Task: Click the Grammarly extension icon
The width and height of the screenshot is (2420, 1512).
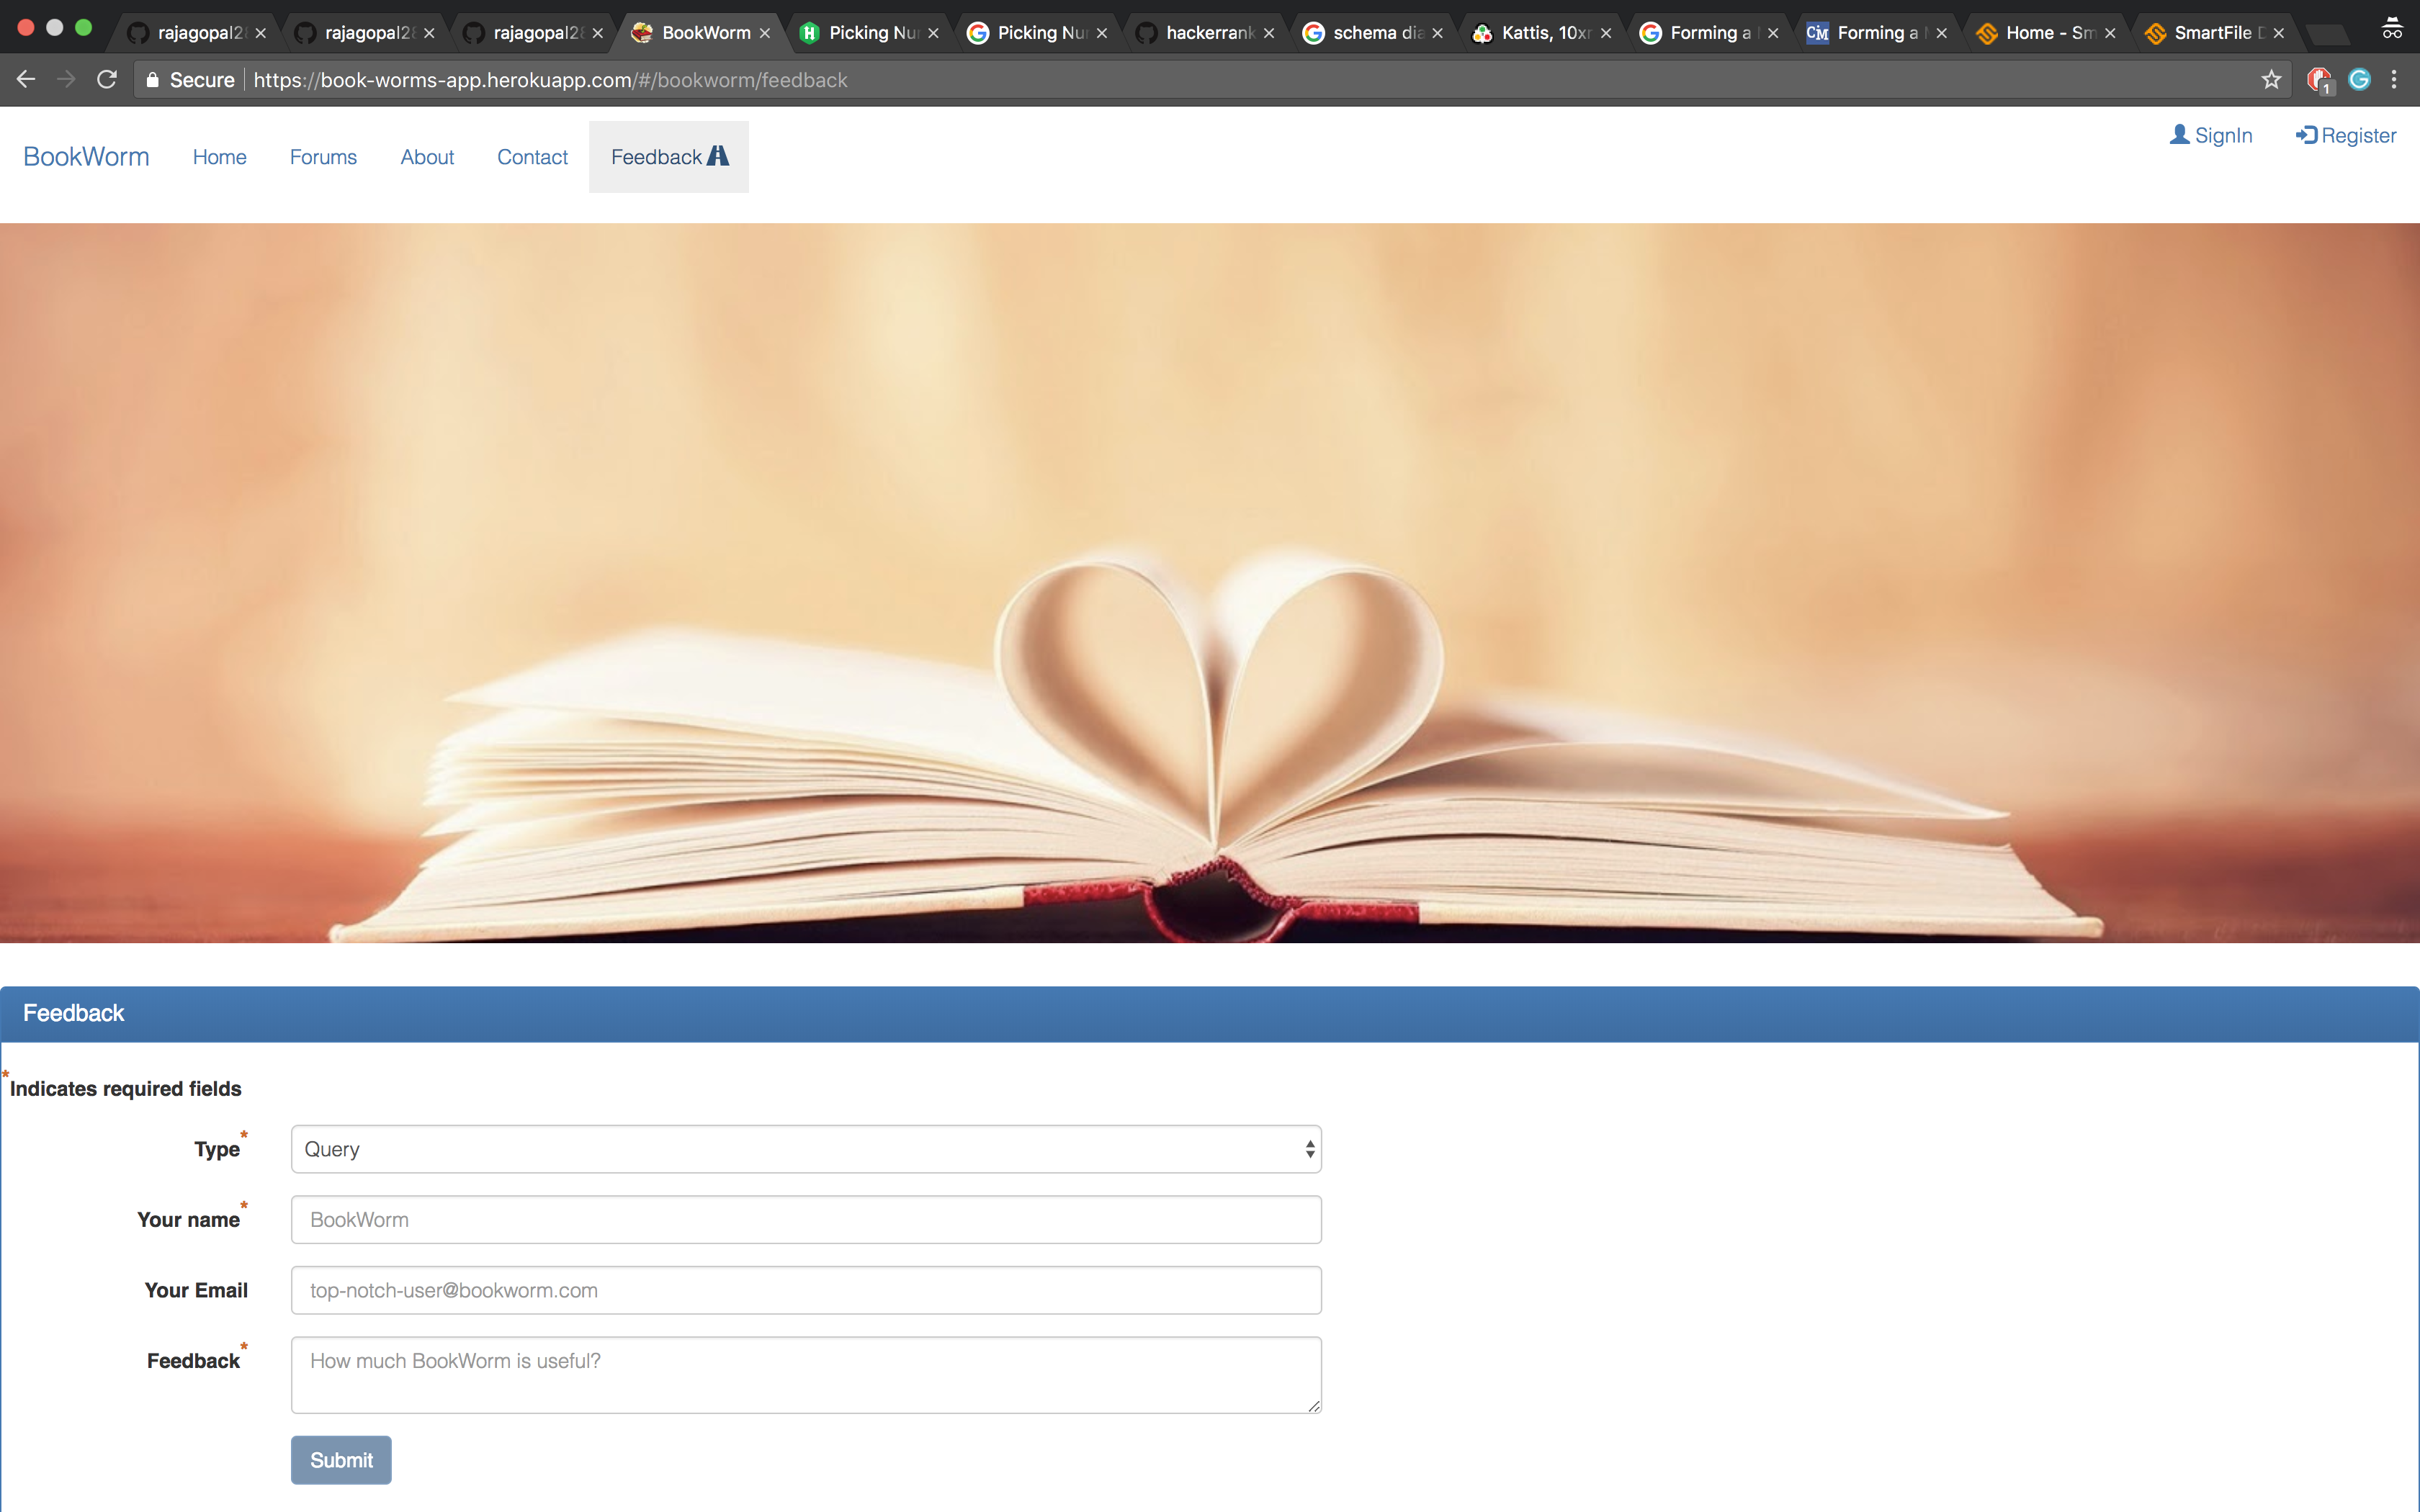Action: [2359, 80]
